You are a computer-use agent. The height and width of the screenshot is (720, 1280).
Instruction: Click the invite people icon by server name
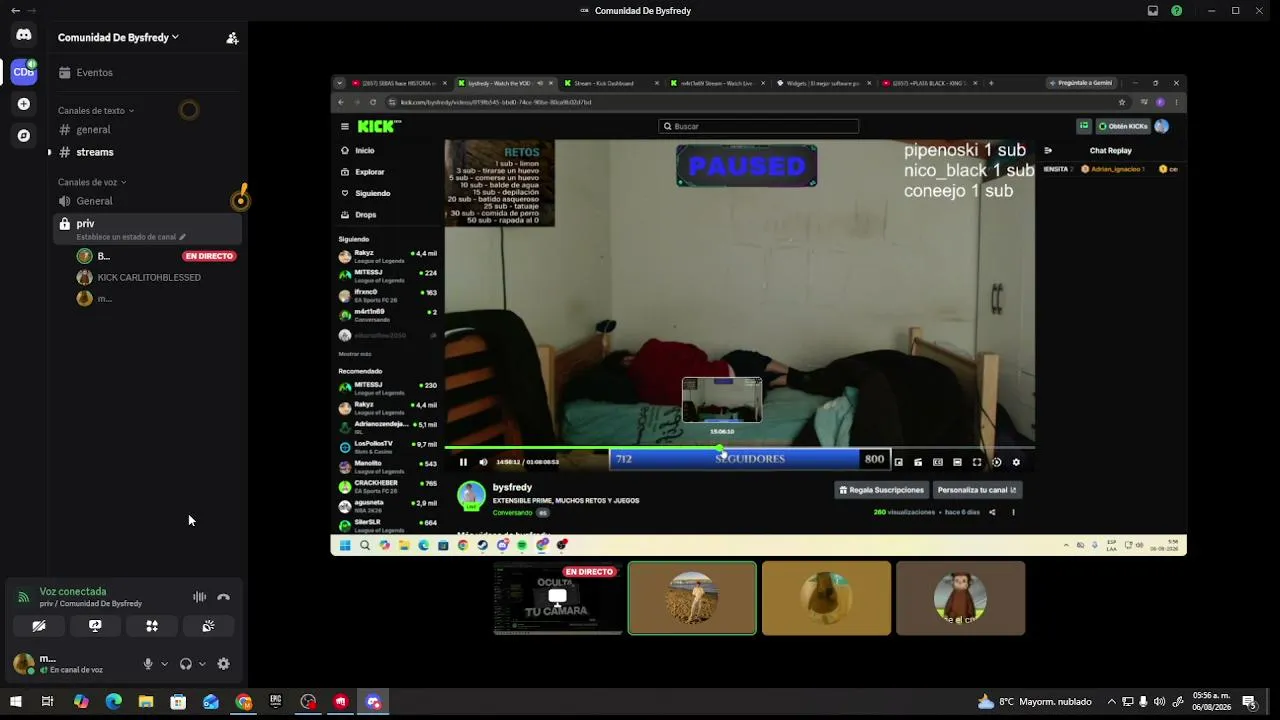(232, 38)
